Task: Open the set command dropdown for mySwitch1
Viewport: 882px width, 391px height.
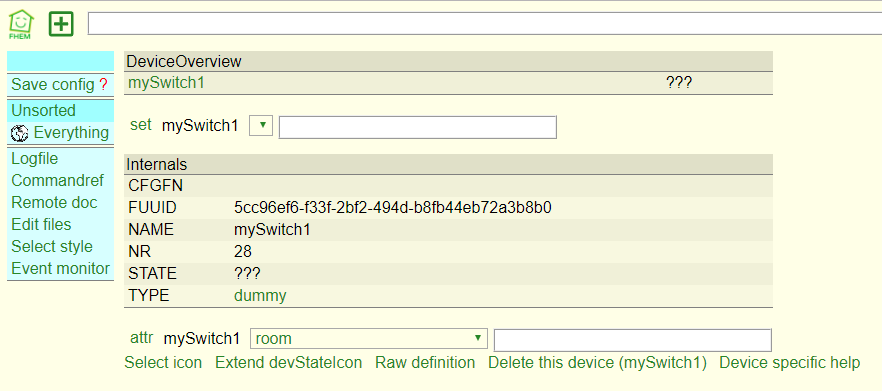Action: pos(260,125)
